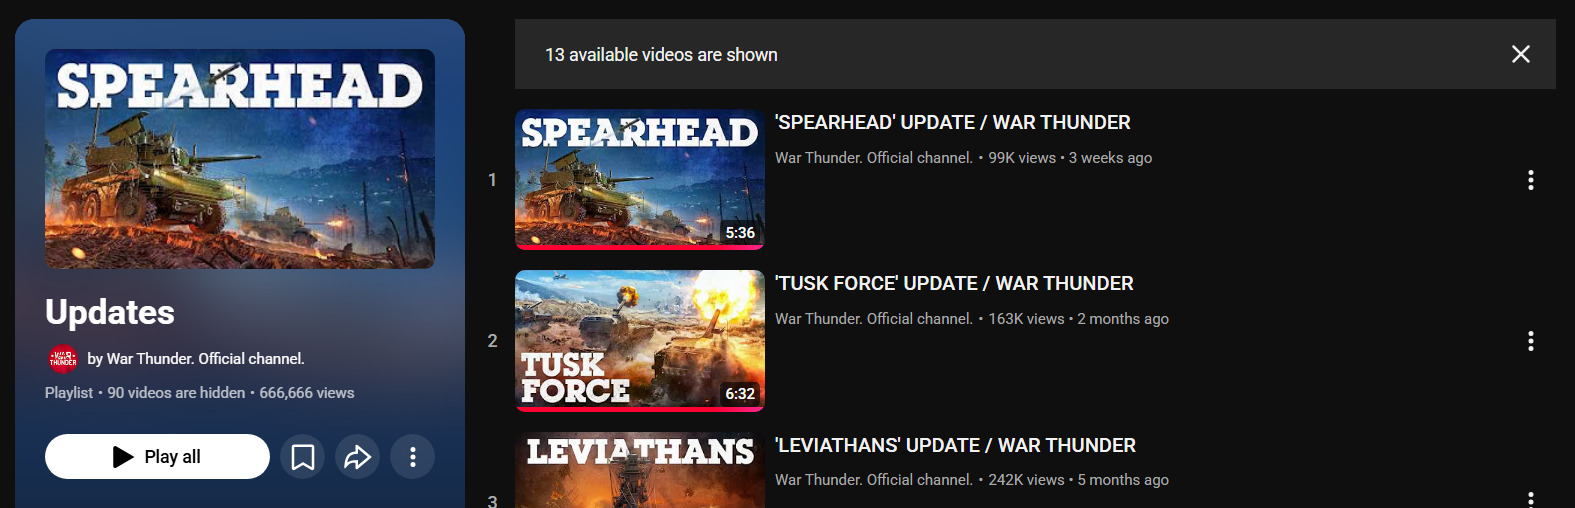The height and width of the screenshot is (508, 1575).
Task: Open action menu for LEVIATHANS video
Action: pos(1530,499)
